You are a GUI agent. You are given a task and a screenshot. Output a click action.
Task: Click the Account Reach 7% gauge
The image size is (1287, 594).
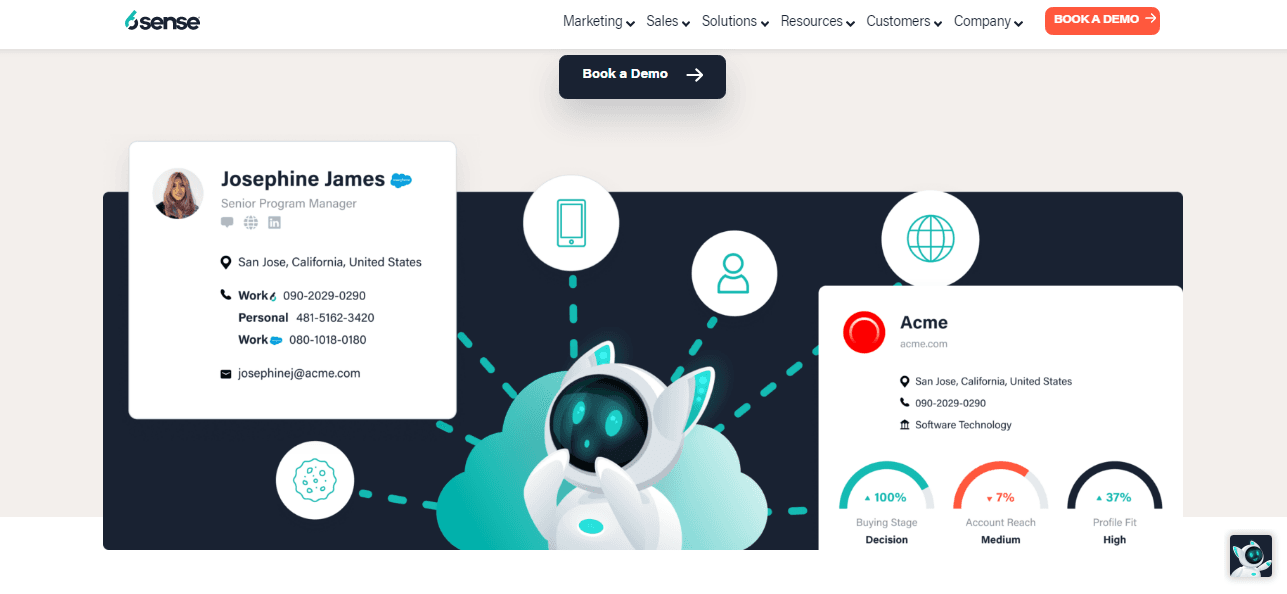[x=1000, y=486]
